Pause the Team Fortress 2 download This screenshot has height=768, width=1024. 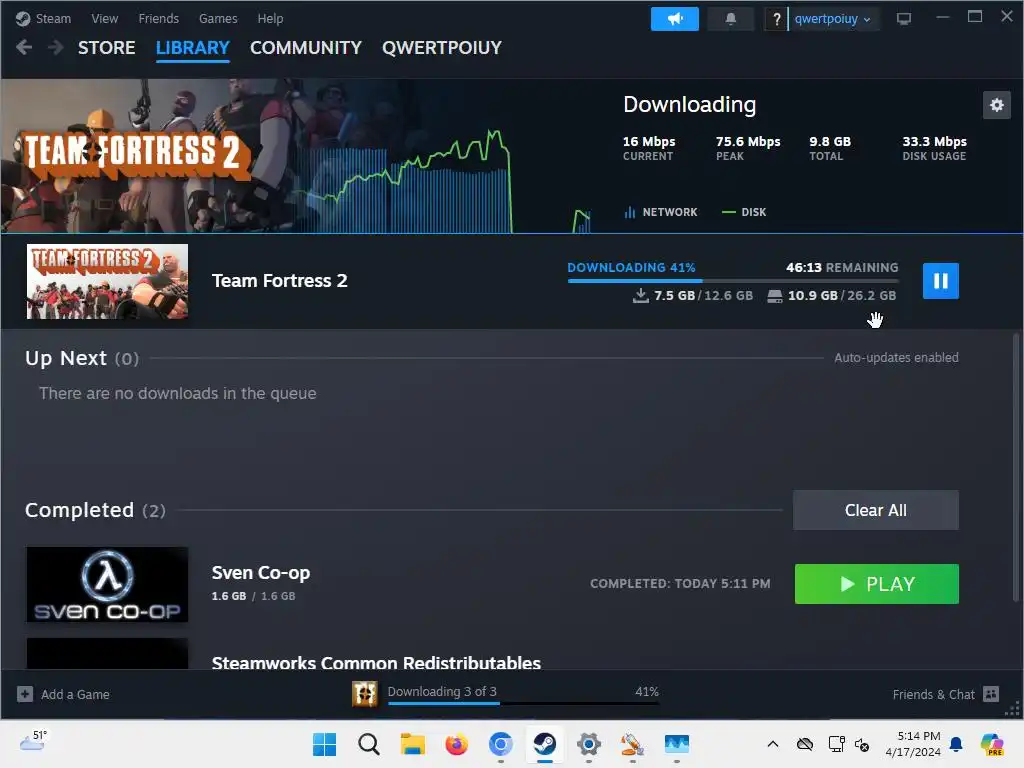point(940,281)
